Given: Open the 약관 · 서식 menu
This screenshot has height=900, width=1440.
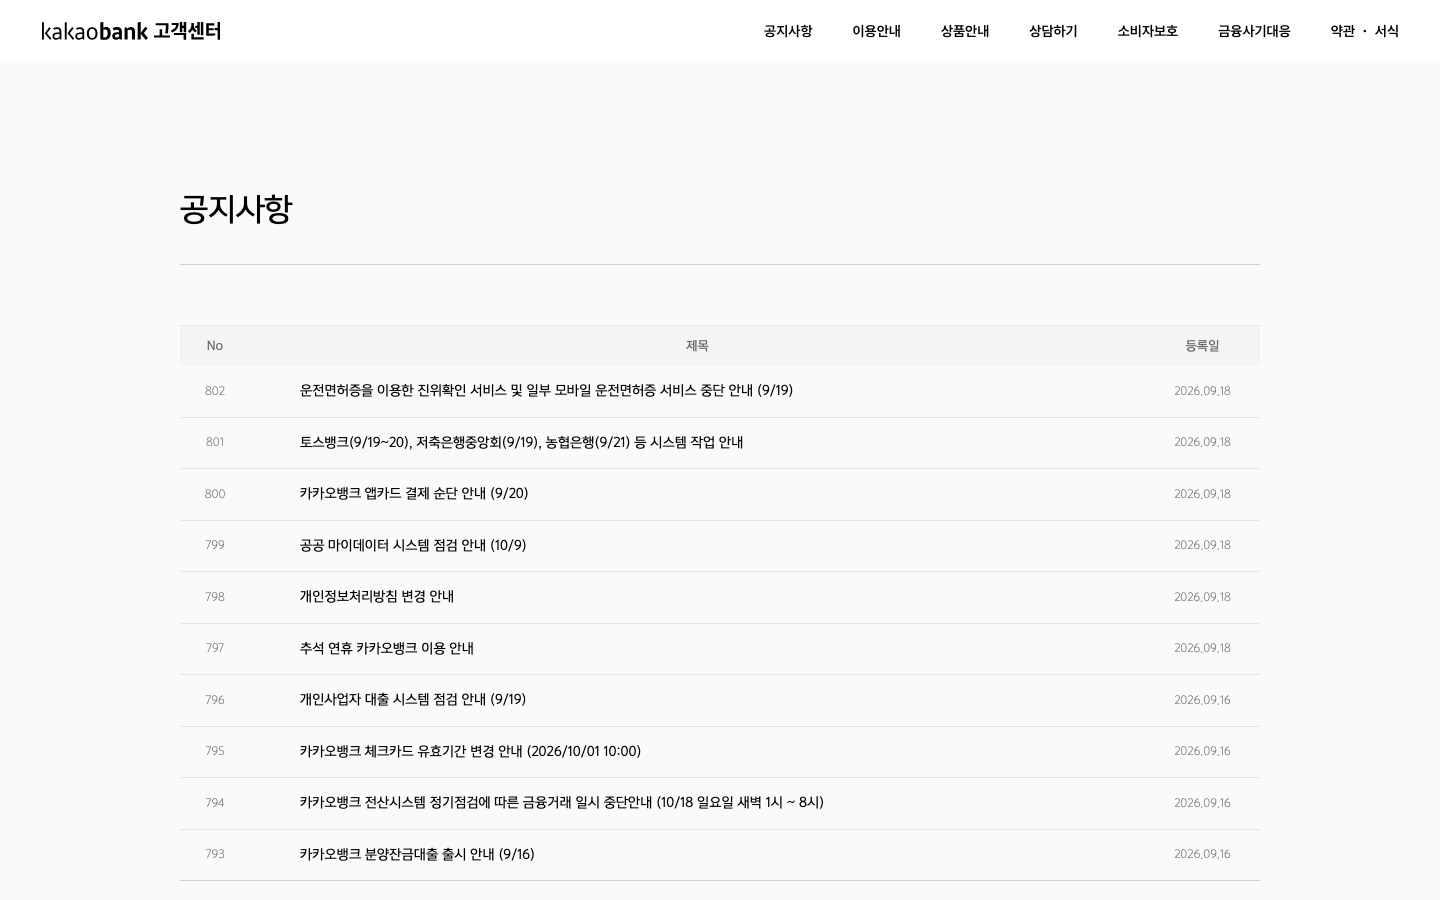Looking at the screenshot, I should click(1364, 31).
